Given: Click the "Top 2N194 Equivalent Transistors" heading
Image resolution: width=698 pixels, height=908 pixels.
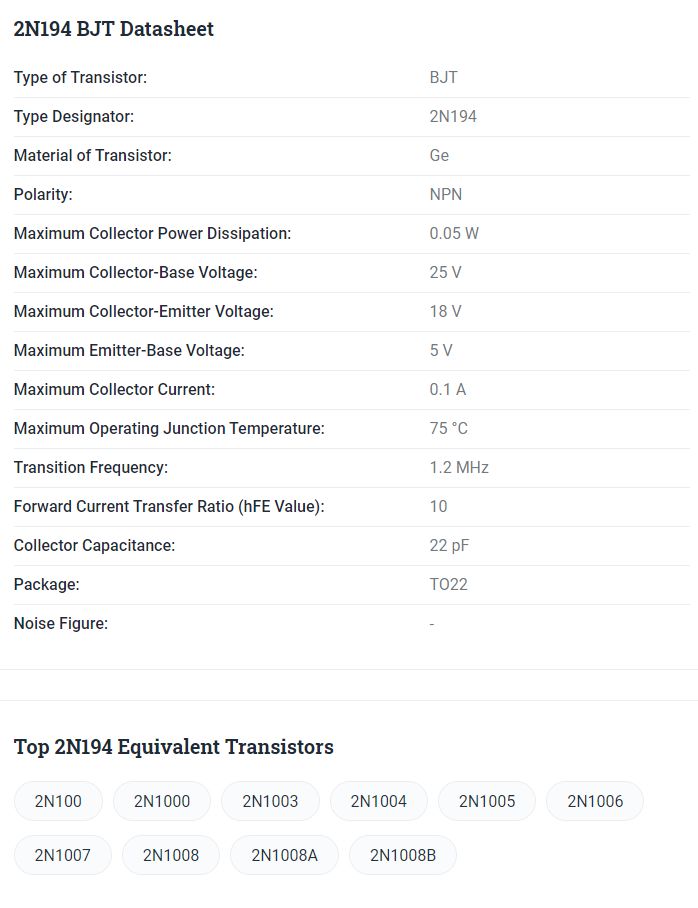Looking at the screenshot, I should 174,747.
